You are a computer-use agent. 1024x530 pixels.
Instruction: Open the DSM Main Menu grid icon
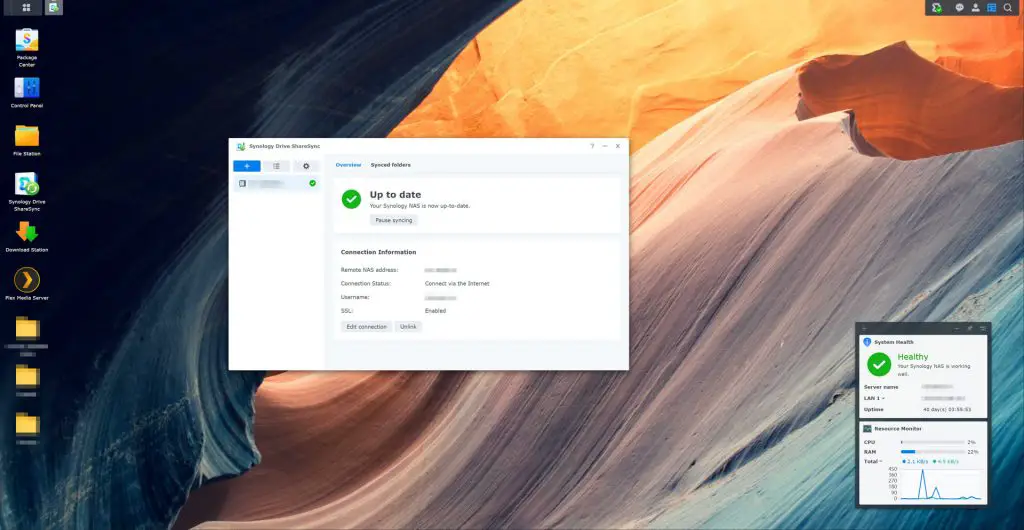pos(26,7)
